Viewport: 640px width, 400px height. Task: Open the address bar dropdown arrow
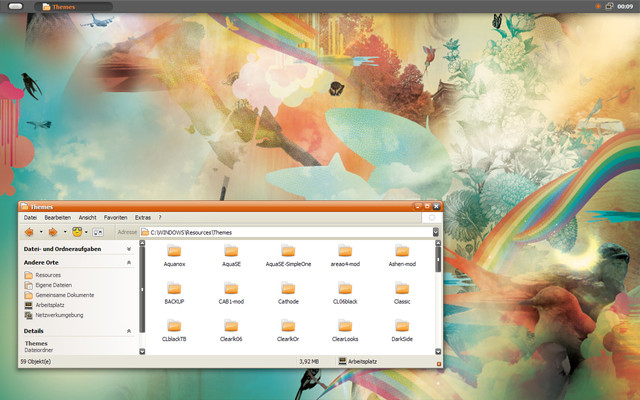(436, 232)
